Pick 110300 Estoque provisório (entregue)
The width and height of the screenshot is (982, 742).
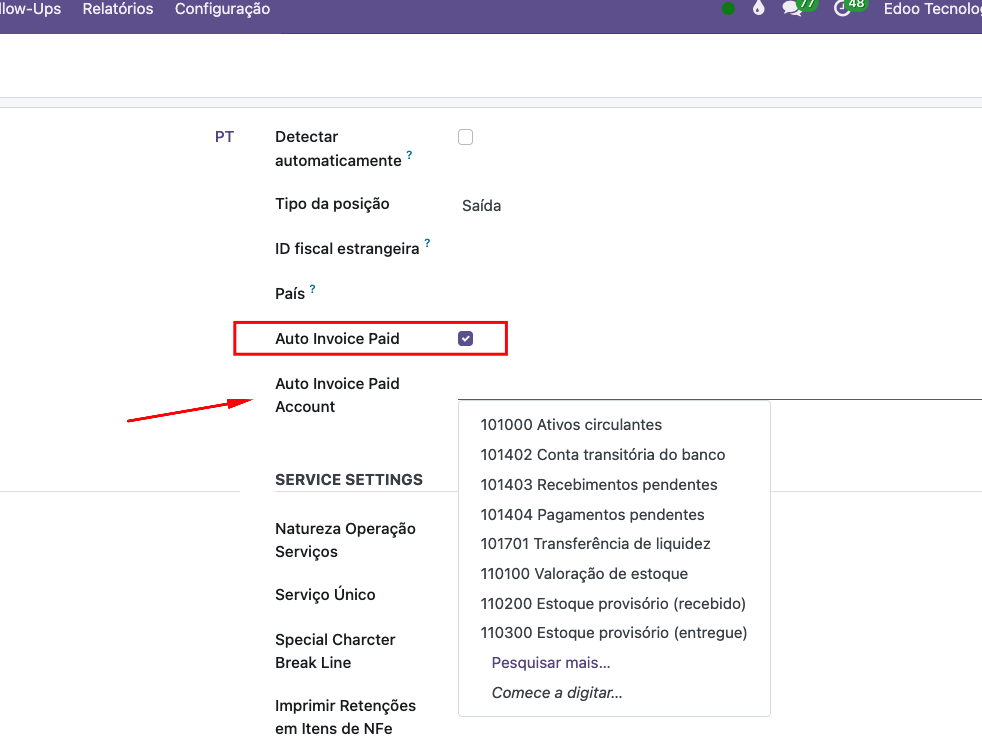614,632
